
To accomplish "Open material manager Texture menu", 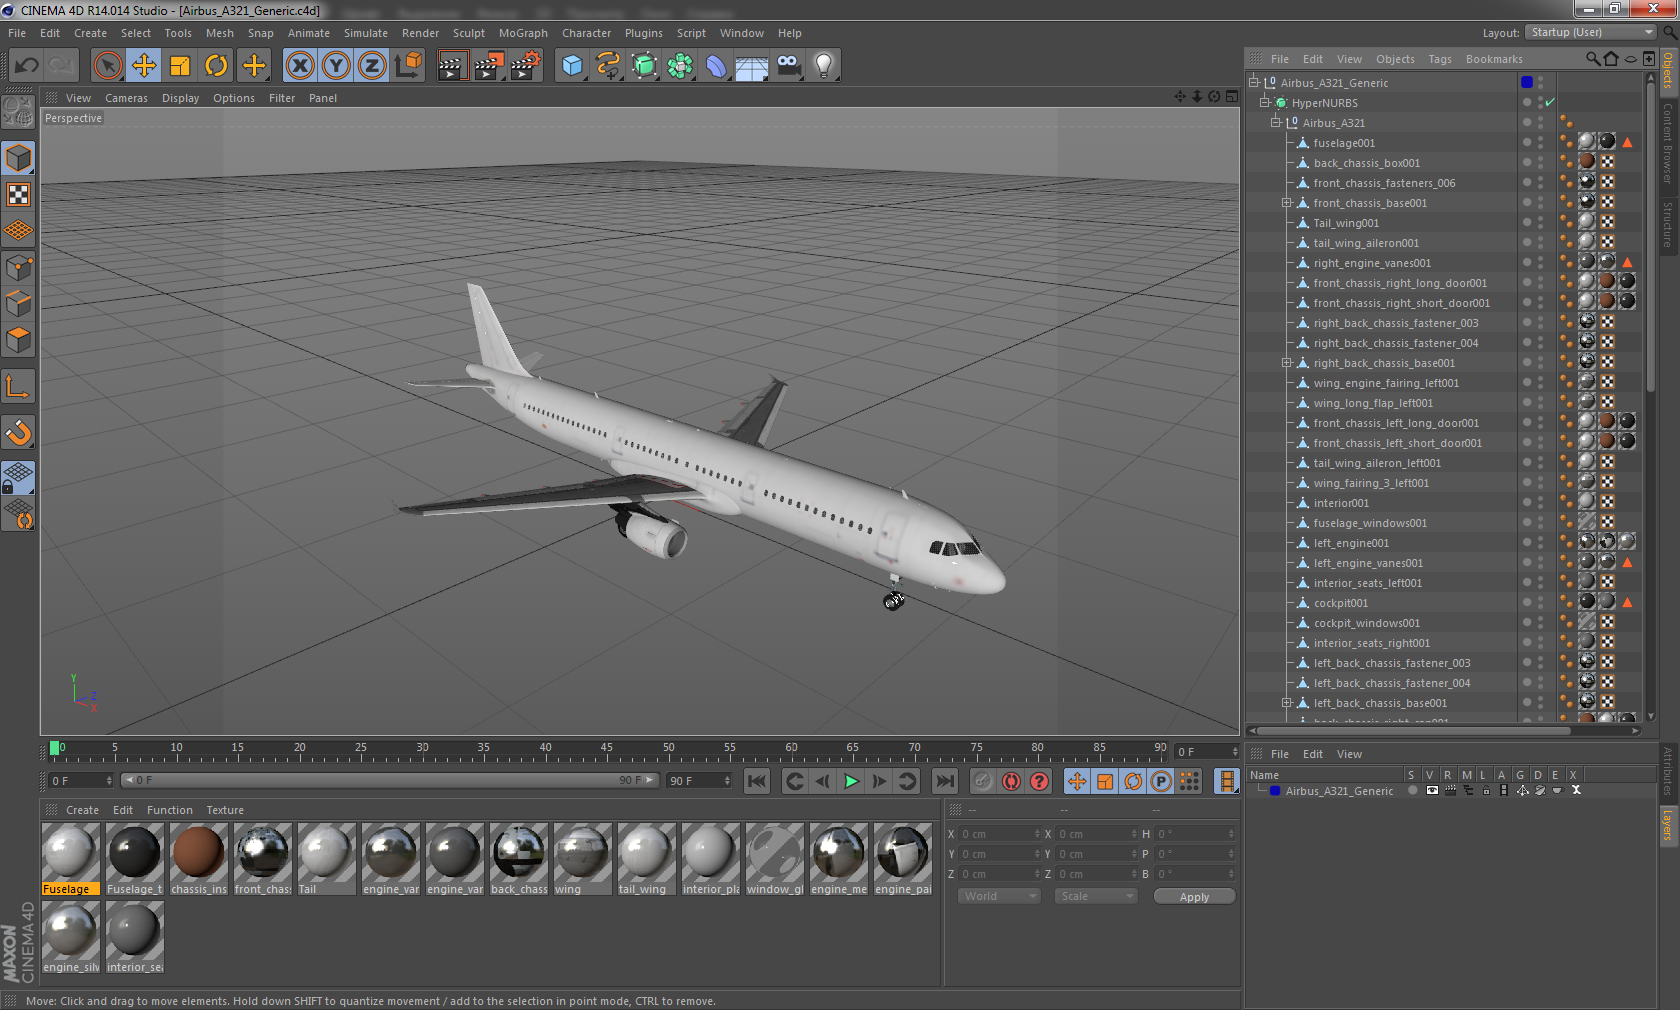I will 225,810.
